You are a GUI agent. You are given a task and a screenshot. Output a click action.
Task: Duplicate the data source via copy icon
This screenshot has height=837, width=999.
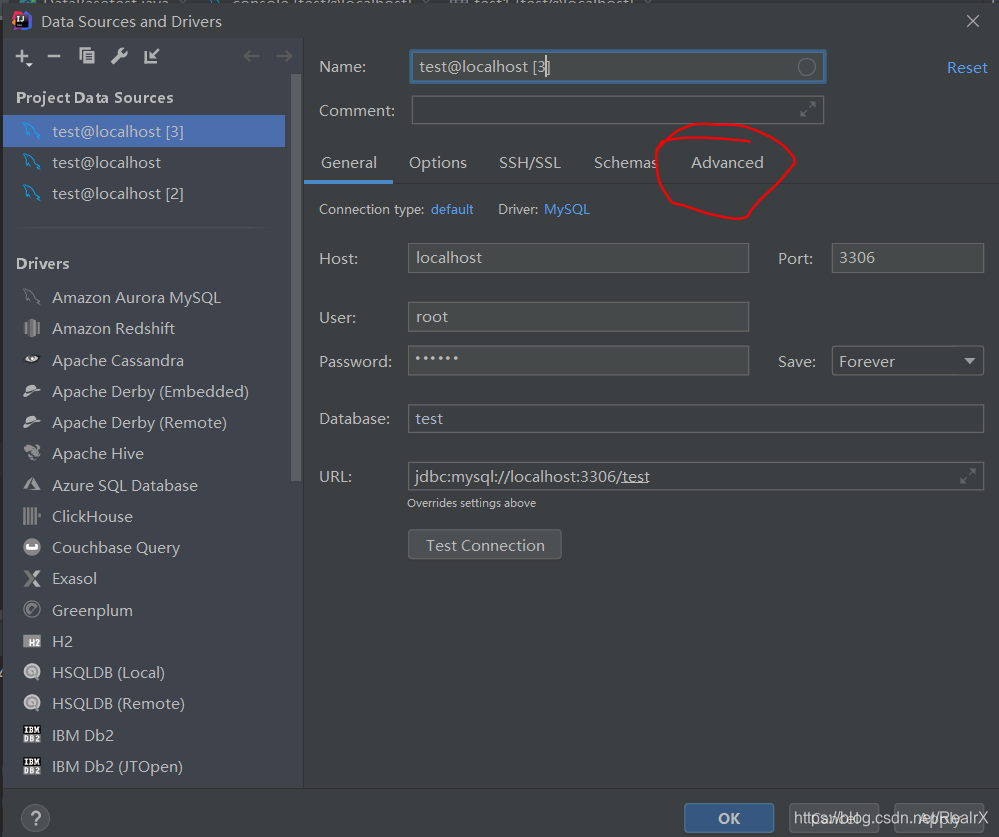[x=87, y=56]
